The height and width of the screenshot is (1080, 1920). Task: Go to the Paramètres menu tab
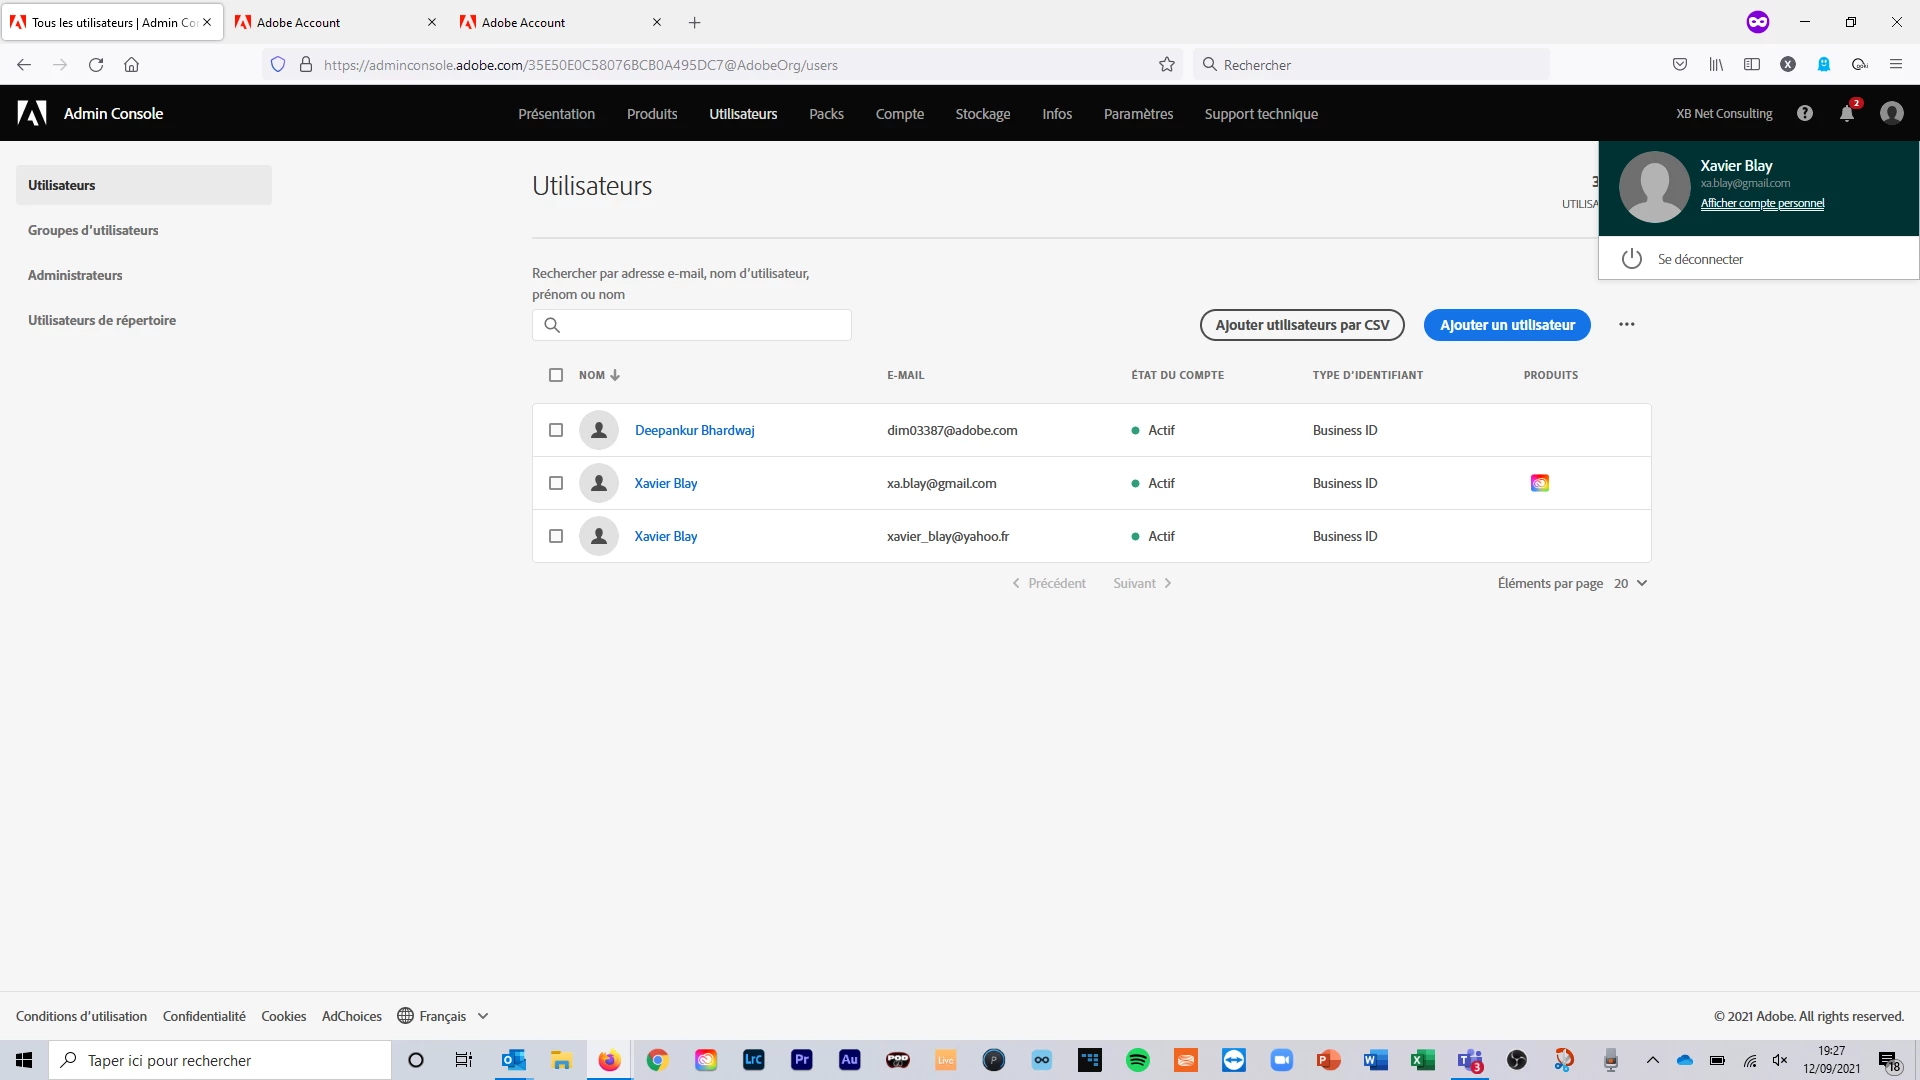pos(1138,114)
